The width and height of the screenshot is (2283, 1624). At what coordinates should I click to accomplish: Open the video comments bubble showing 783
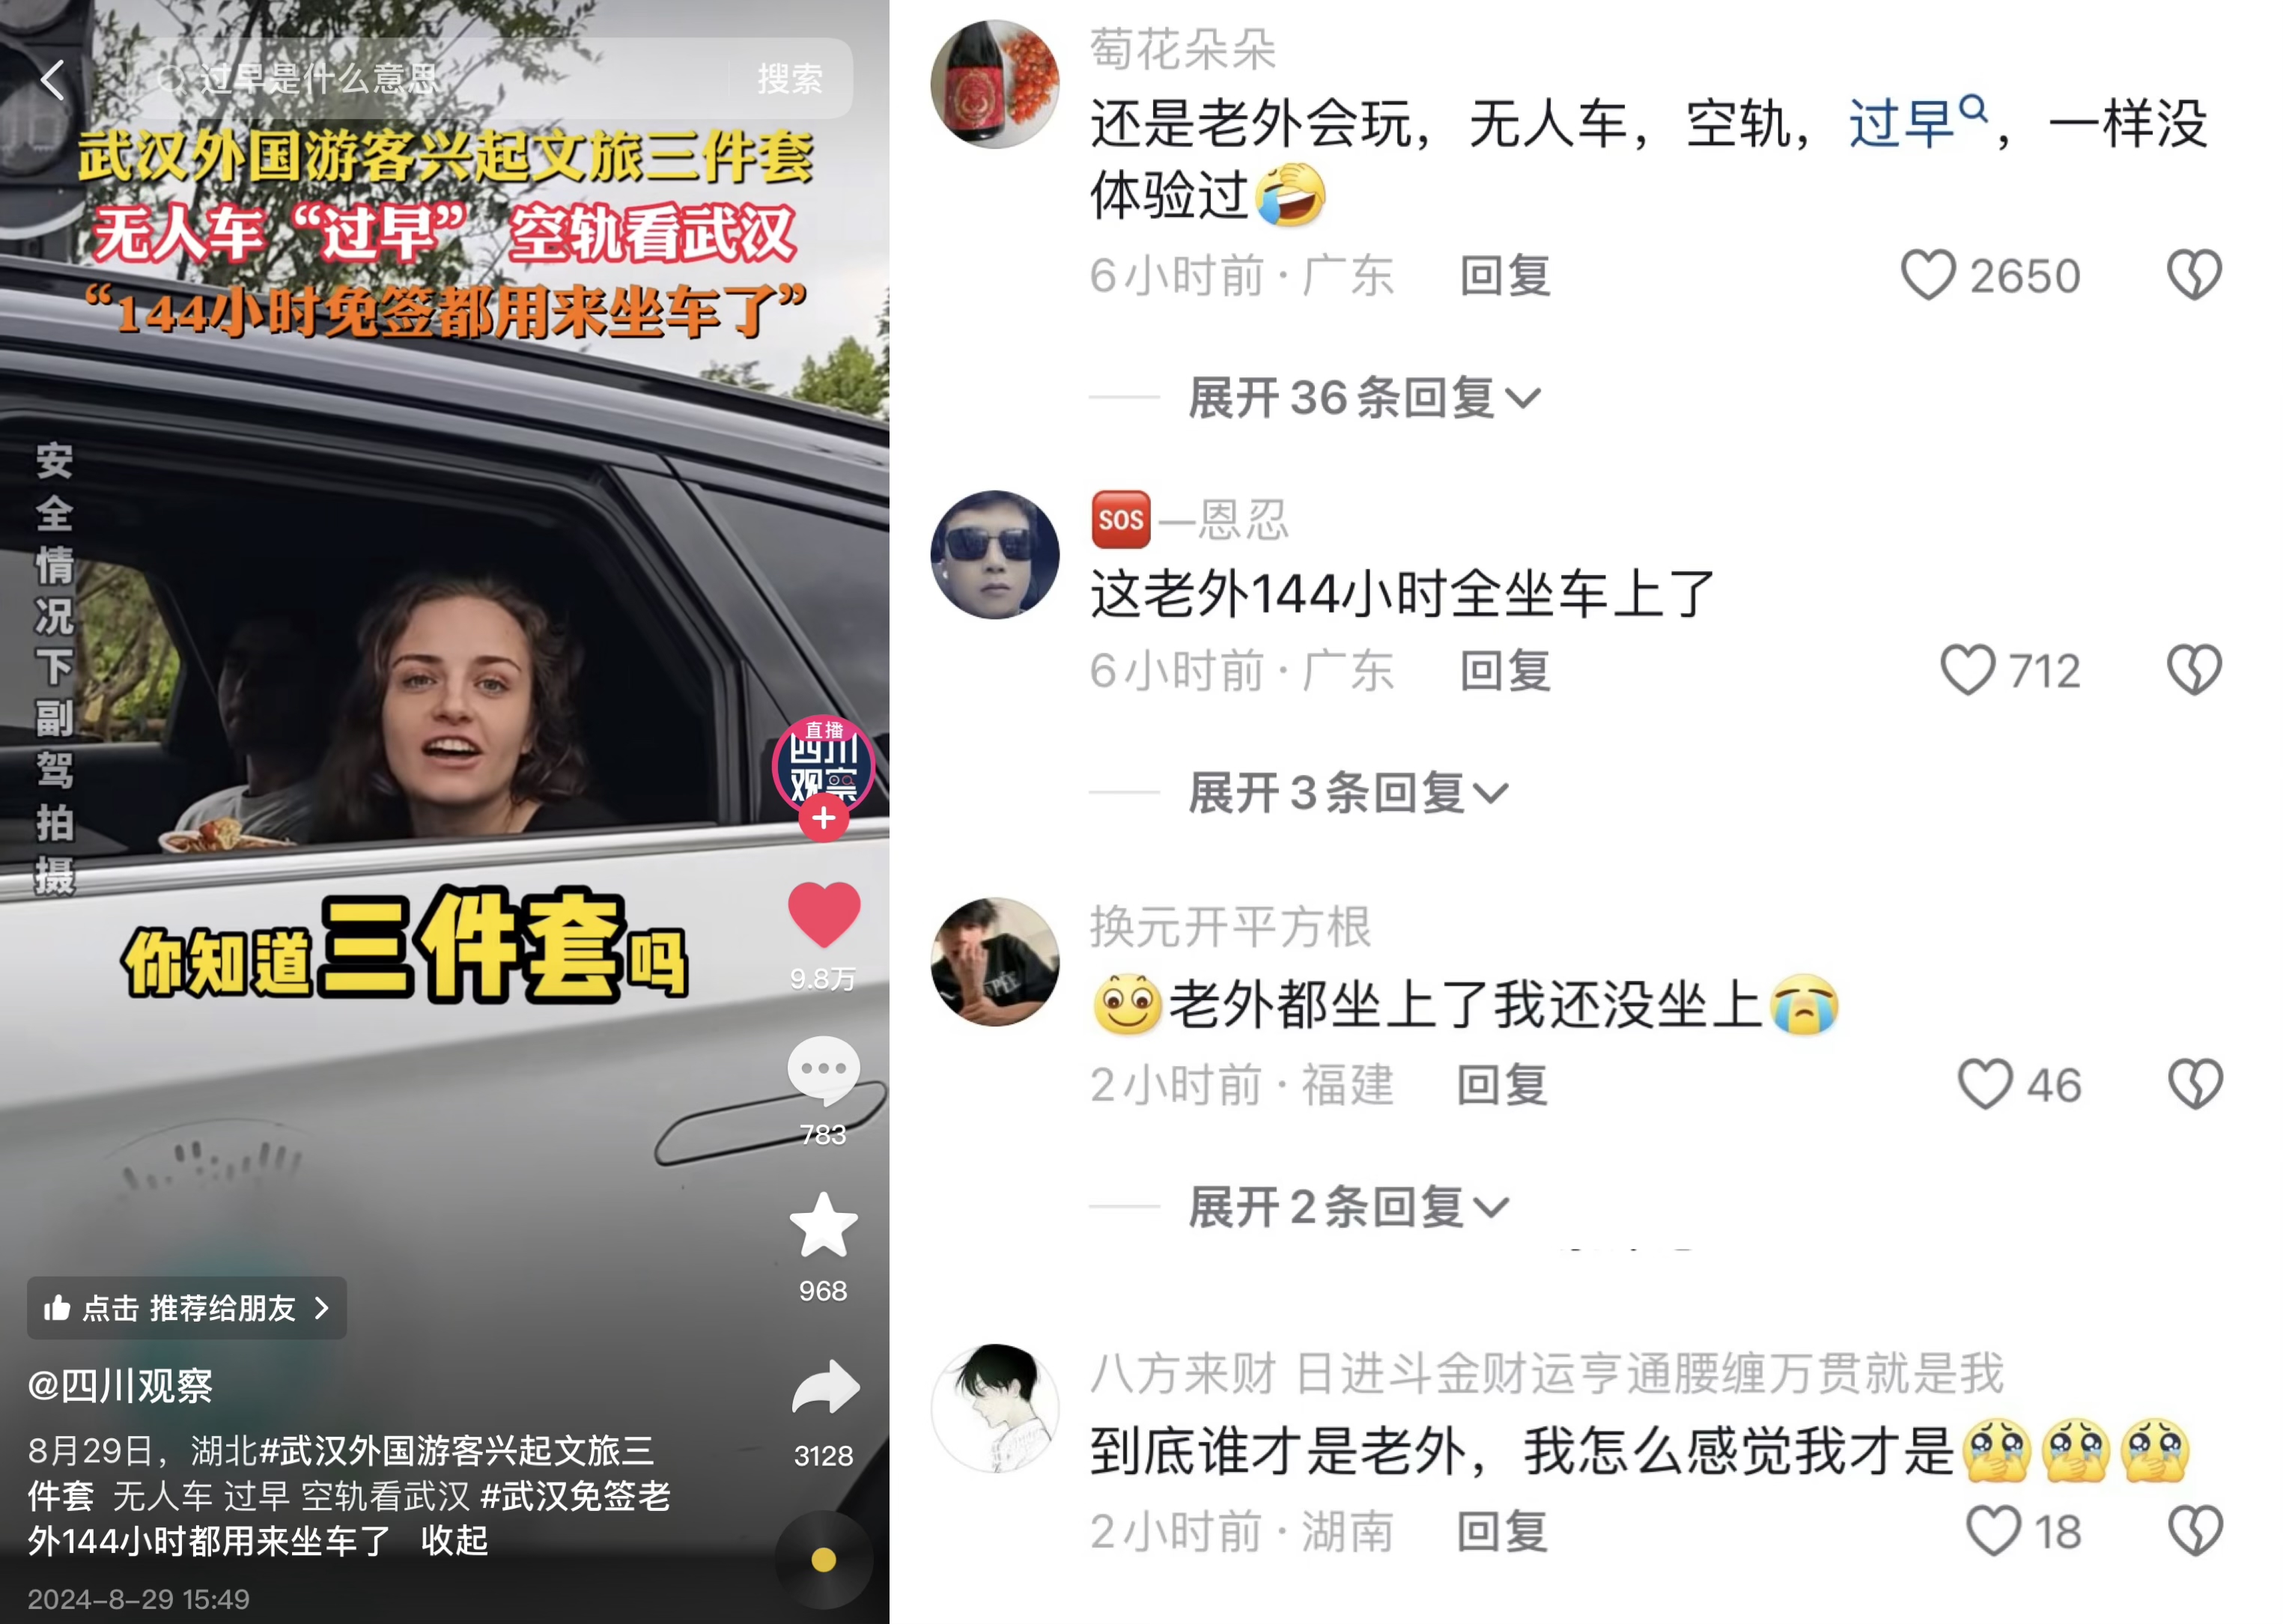tap(823, 1070)
